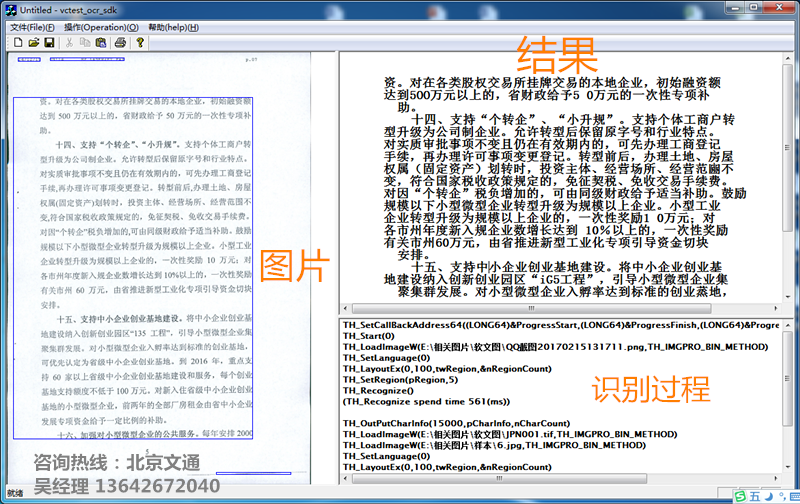Click result text line starting '十四、支持'
This screenshot has height=504, width=800.
coord(573,120)
